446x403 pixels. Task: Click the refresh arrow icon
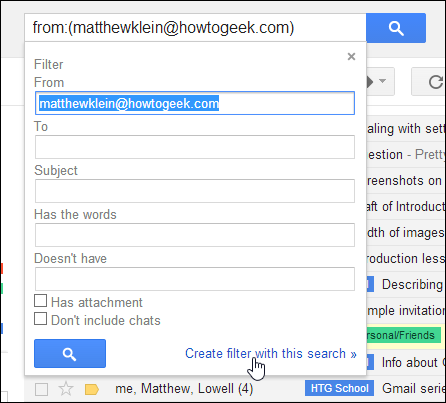pyautogui.click(x=435, y=82)
